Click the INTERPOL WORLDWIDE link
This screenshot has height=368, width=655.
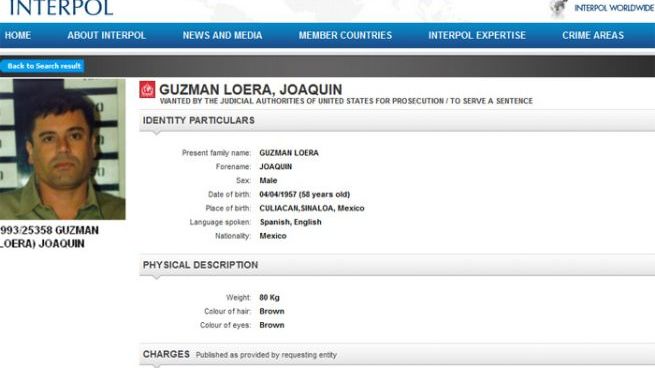[614, 8]
